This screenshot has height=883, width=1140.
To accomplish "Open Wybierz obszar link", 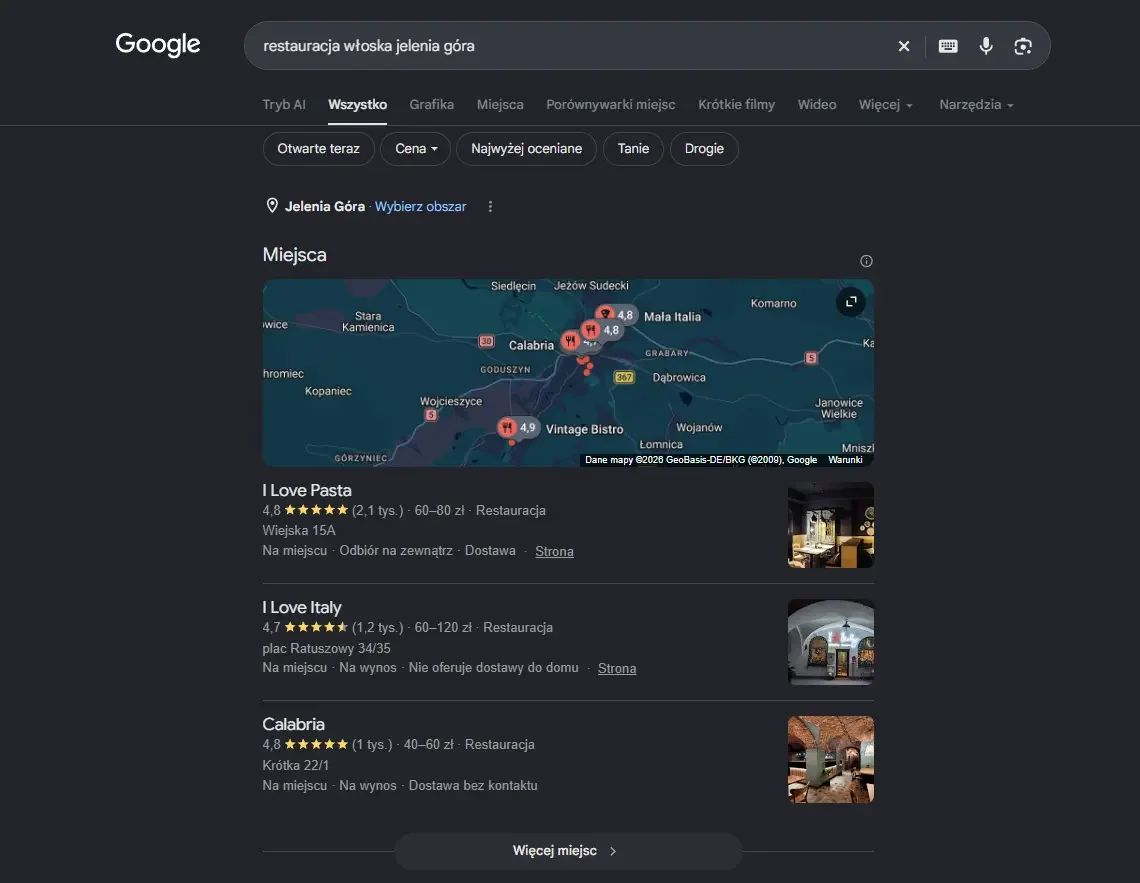I will [420, 206].
